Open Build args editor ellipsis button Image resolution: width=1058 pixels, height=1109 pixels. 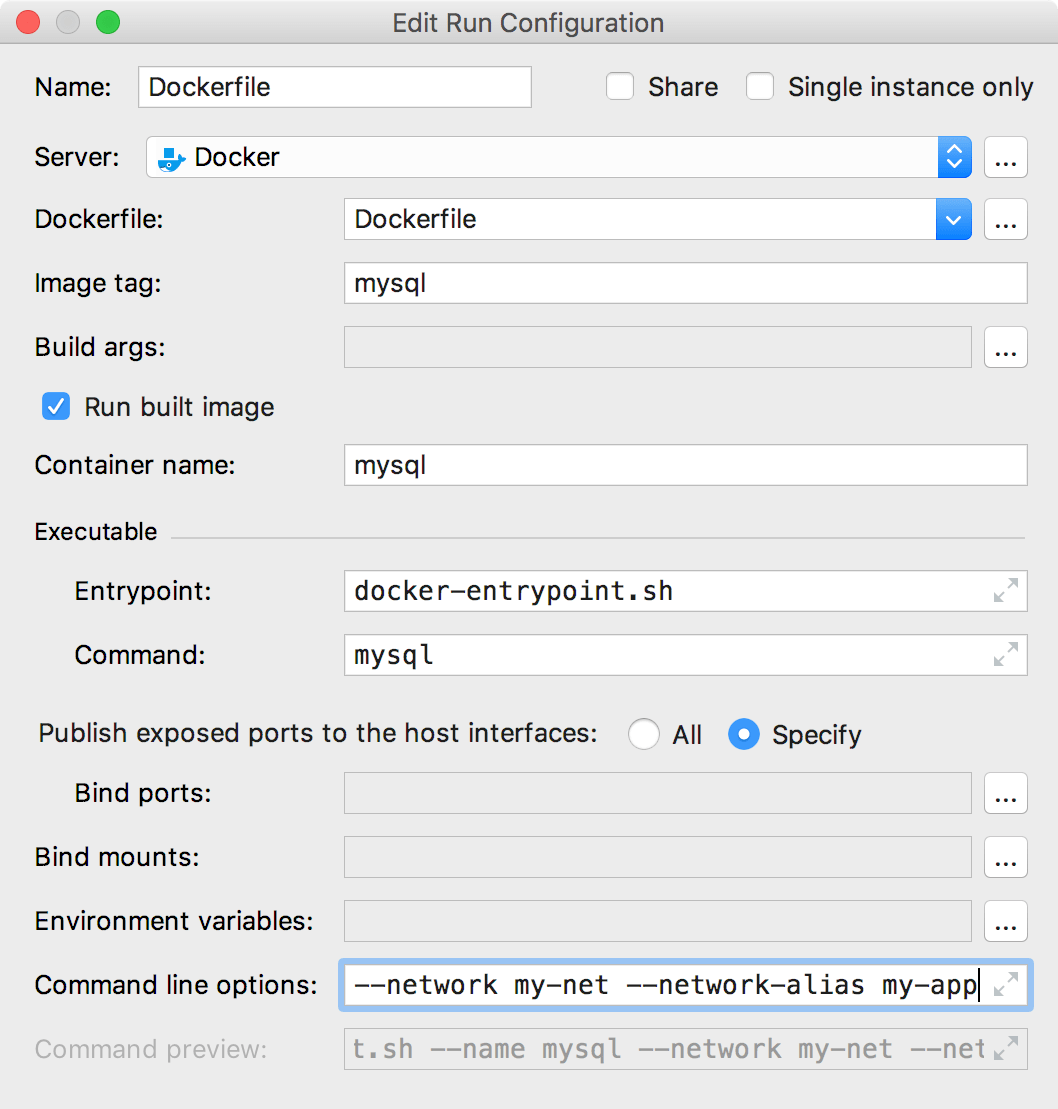tap(1006, 347)
